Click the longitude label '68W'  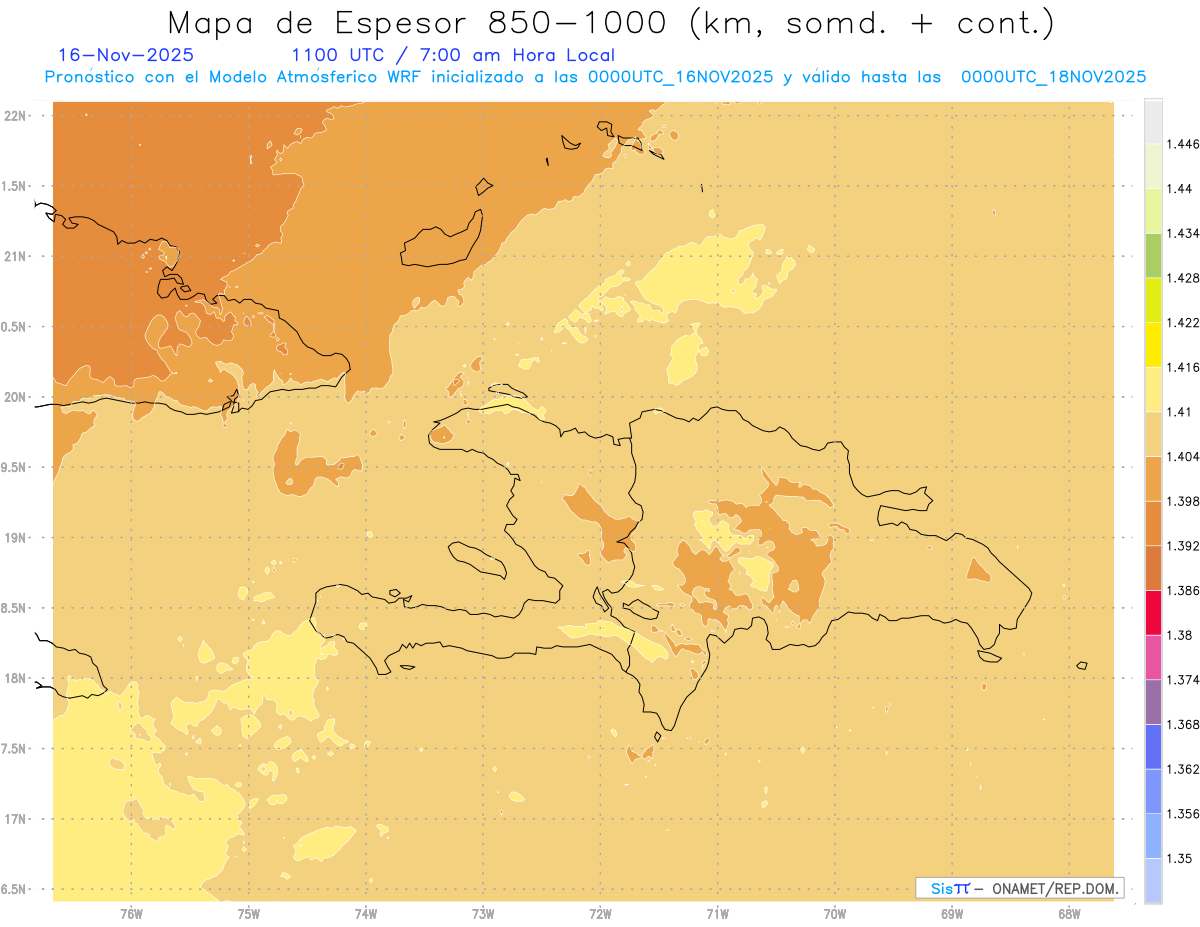[1069, 913]
